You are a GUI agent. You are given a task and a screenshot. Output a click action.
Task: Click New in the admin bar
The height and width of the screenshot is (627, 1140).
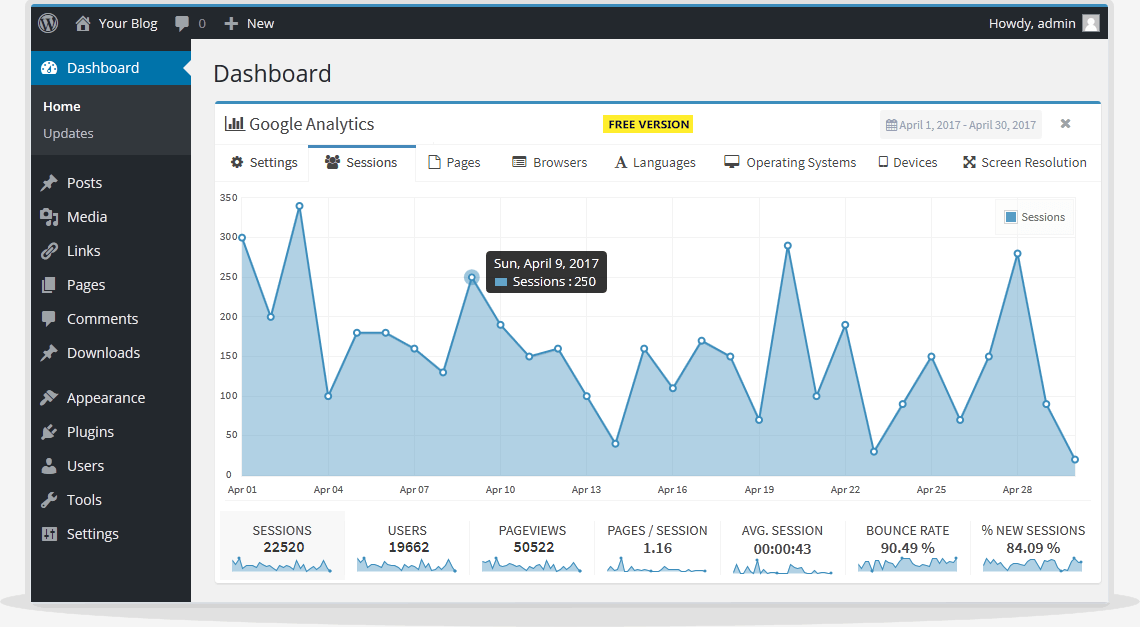[260, 23]
